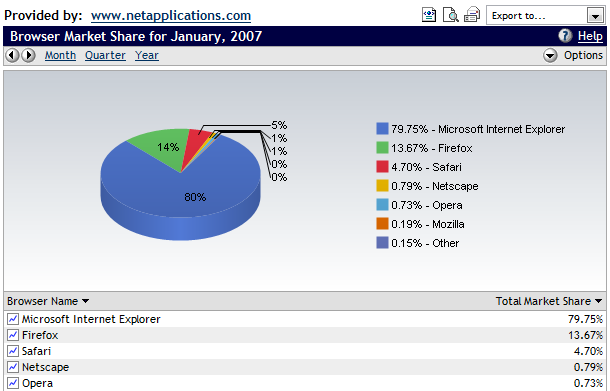Viewport: 610px width, 391px height.
Task: Click the printer icon
Action: (x=472, y=15)
